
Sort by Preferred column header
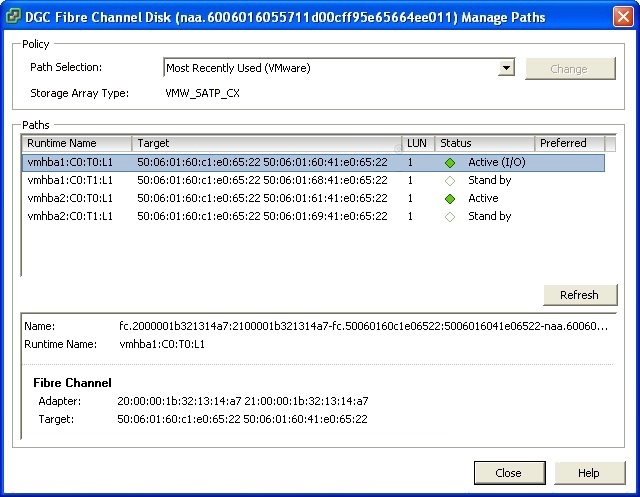click(x=569, y=143)
